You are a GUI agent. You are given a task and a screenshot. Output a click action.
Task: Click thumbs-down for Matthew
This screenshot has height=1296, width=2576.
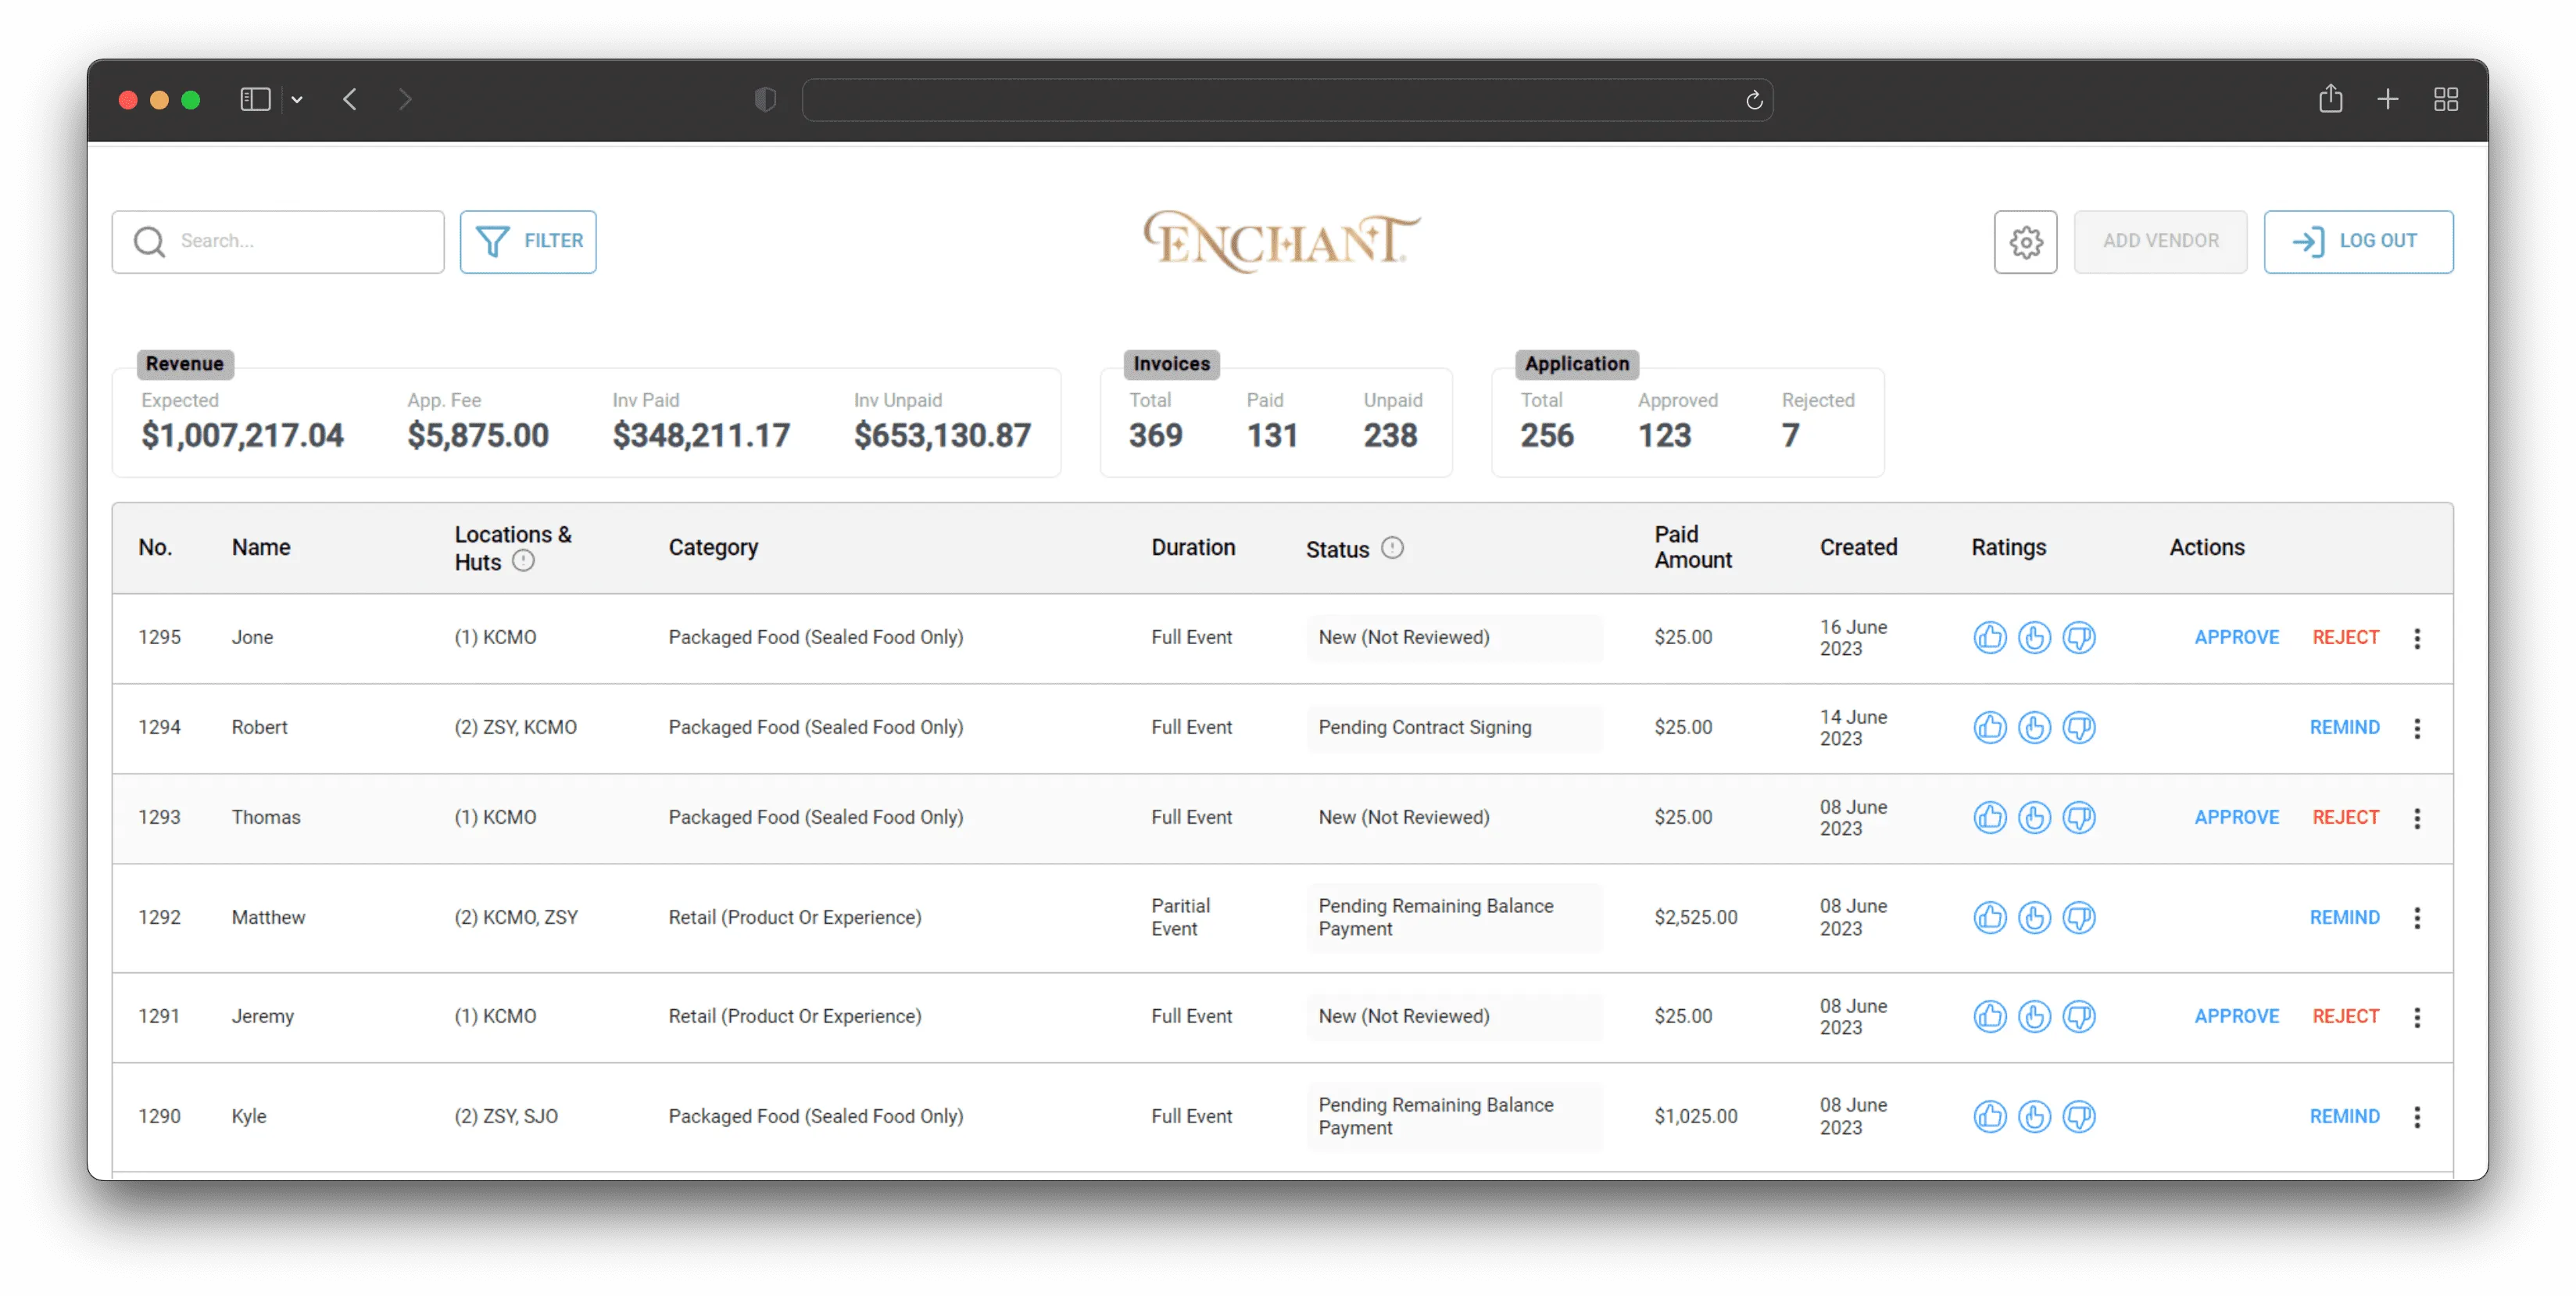click(x=2079, y=917)
